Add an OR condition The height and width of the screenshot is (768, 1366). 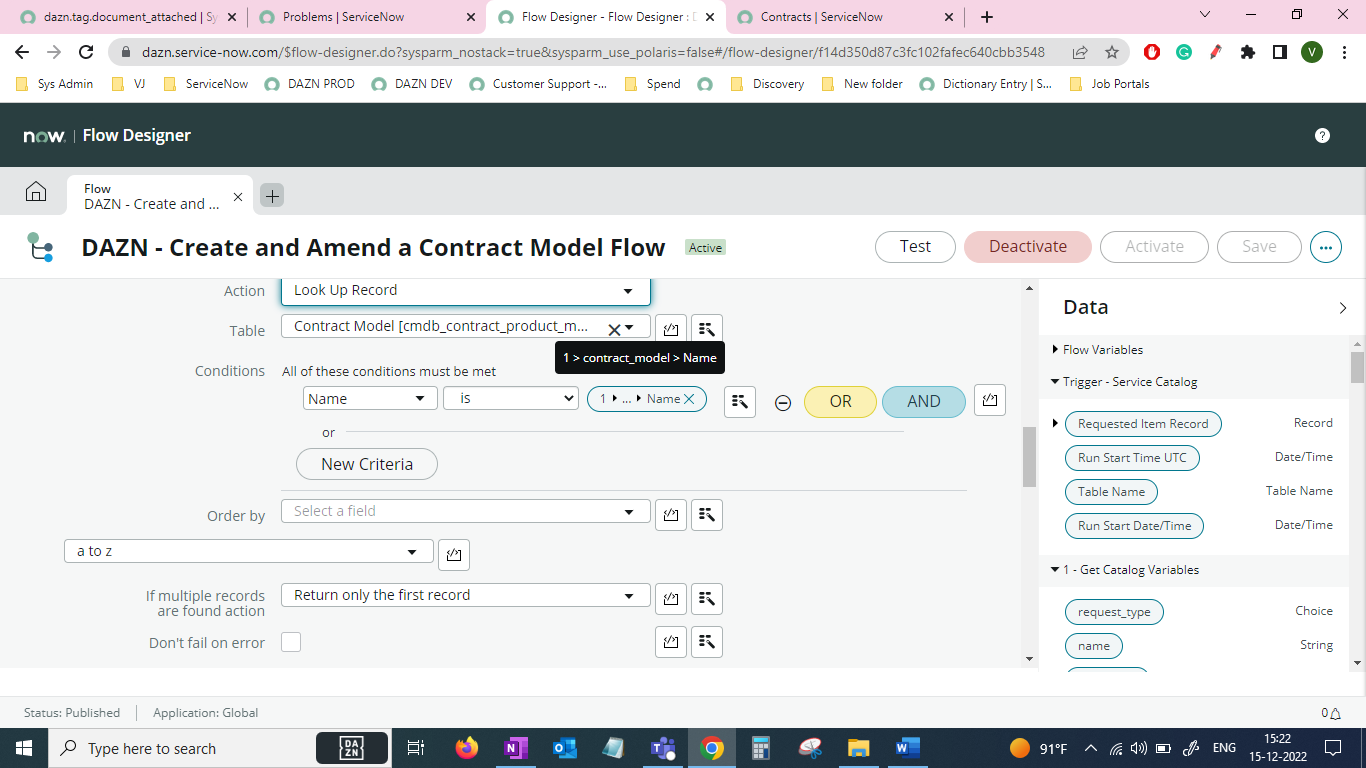840,401
